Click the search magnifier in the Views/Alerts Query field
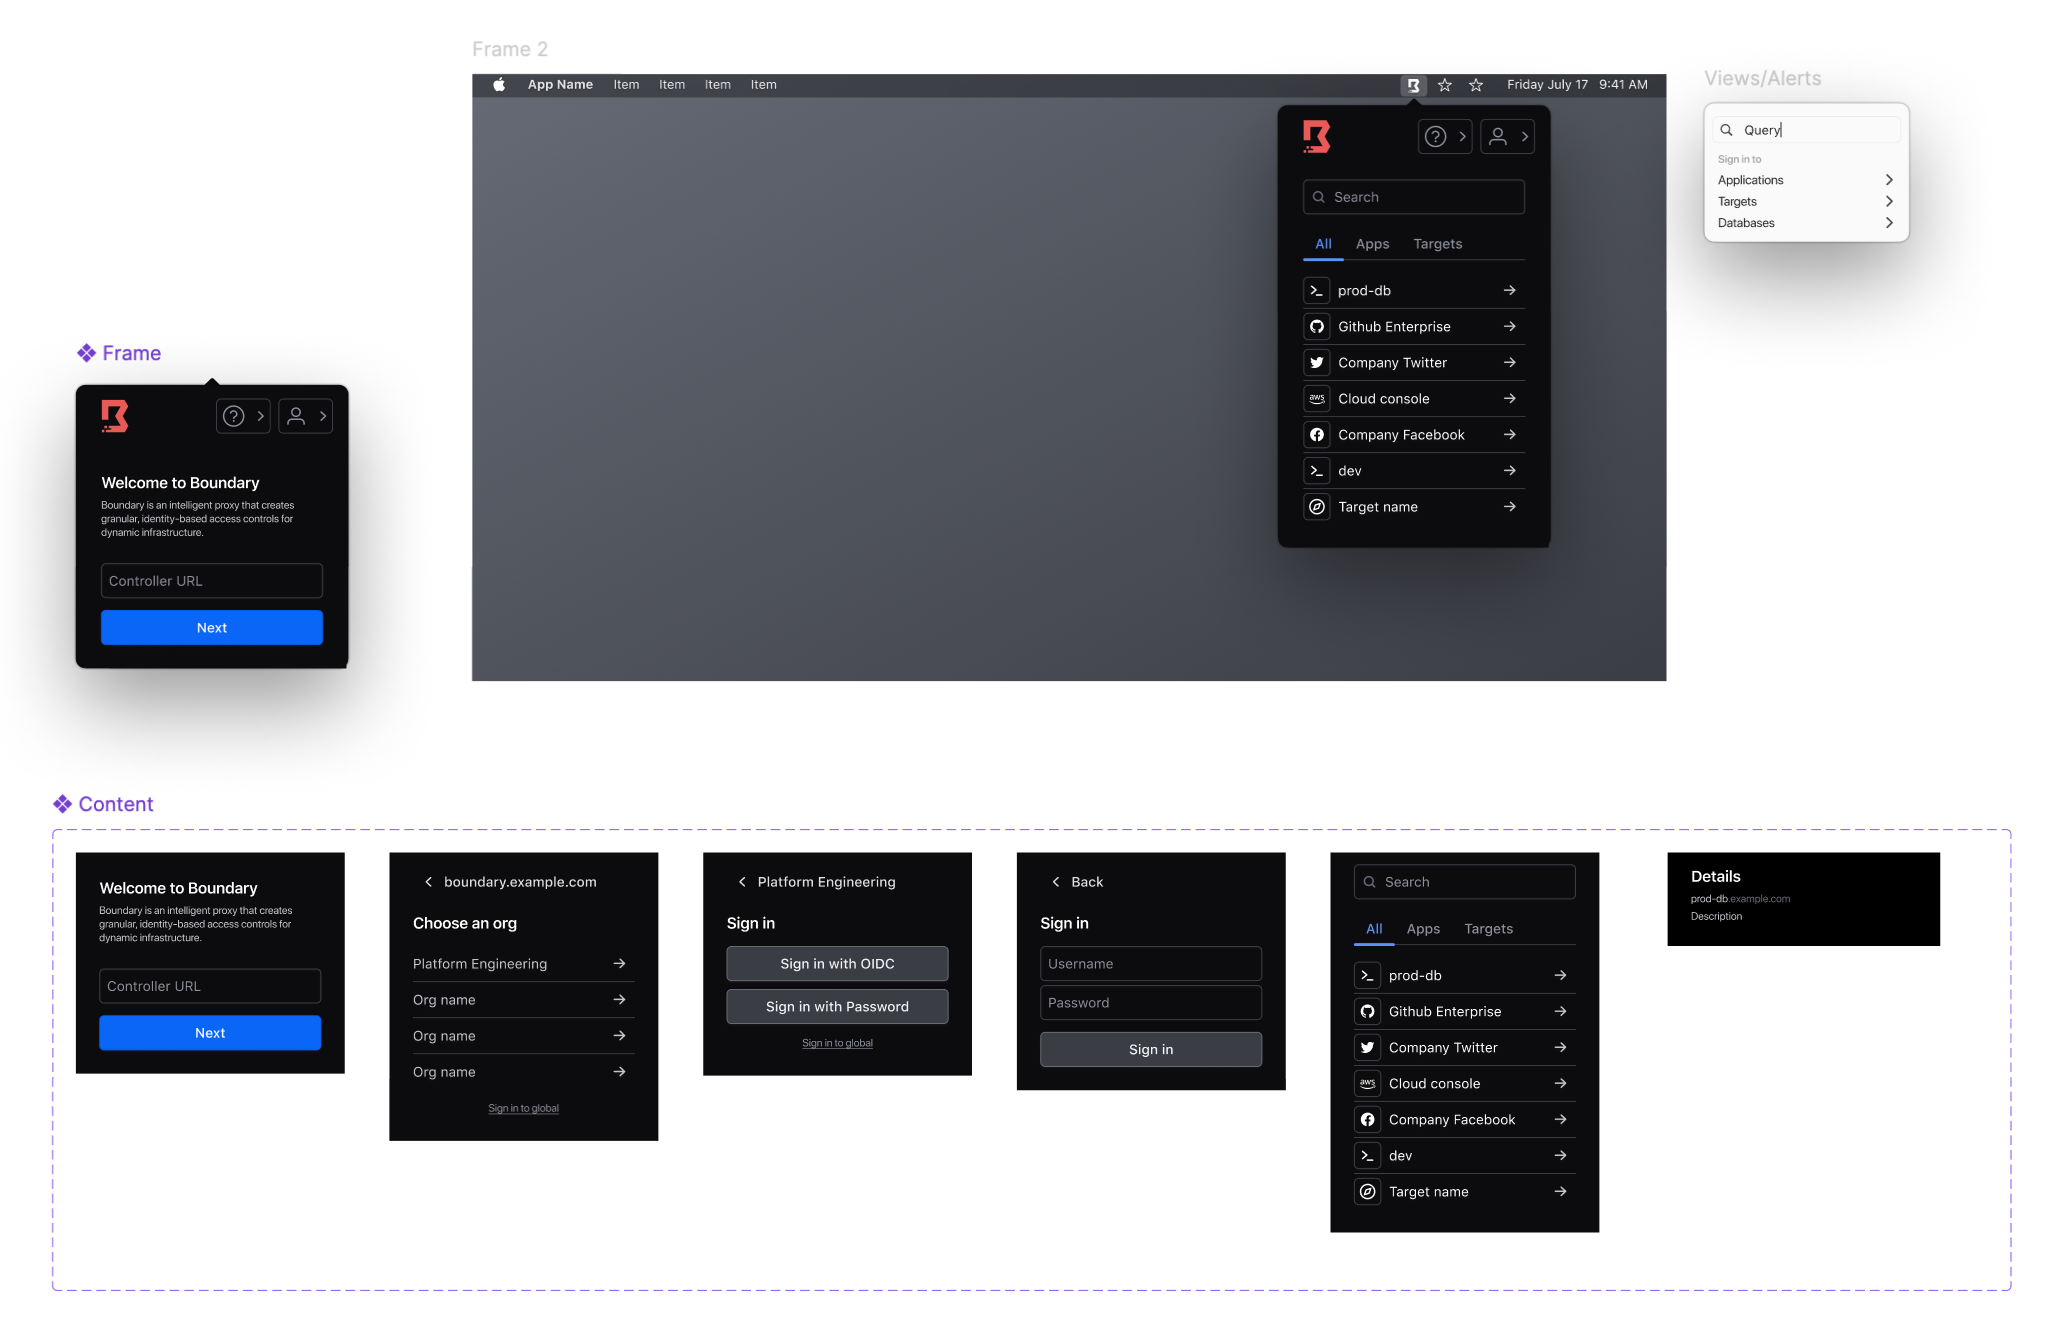The height and width of the screenshot is (1344, 2056). (1726, 130)
